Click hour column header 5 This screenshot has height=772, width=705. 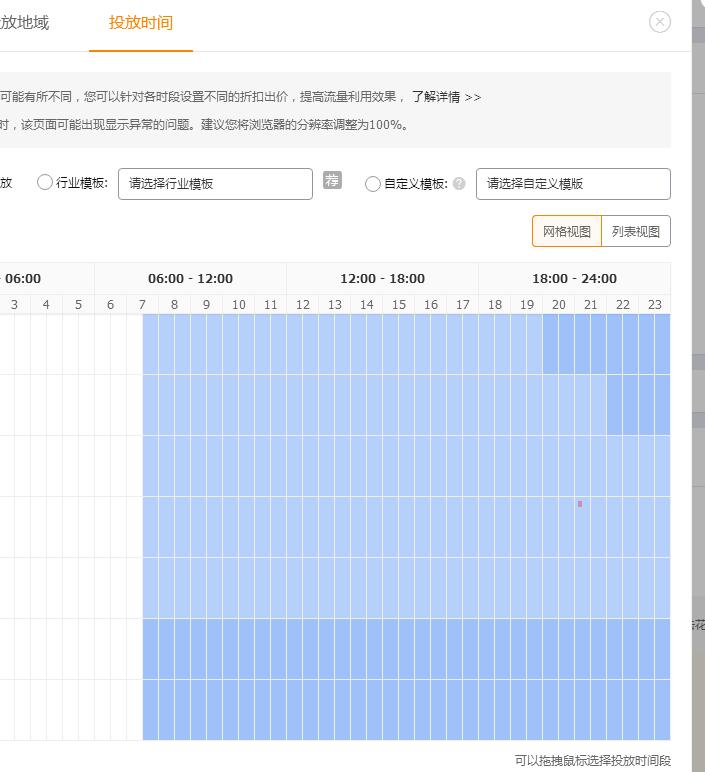point(78,304)
